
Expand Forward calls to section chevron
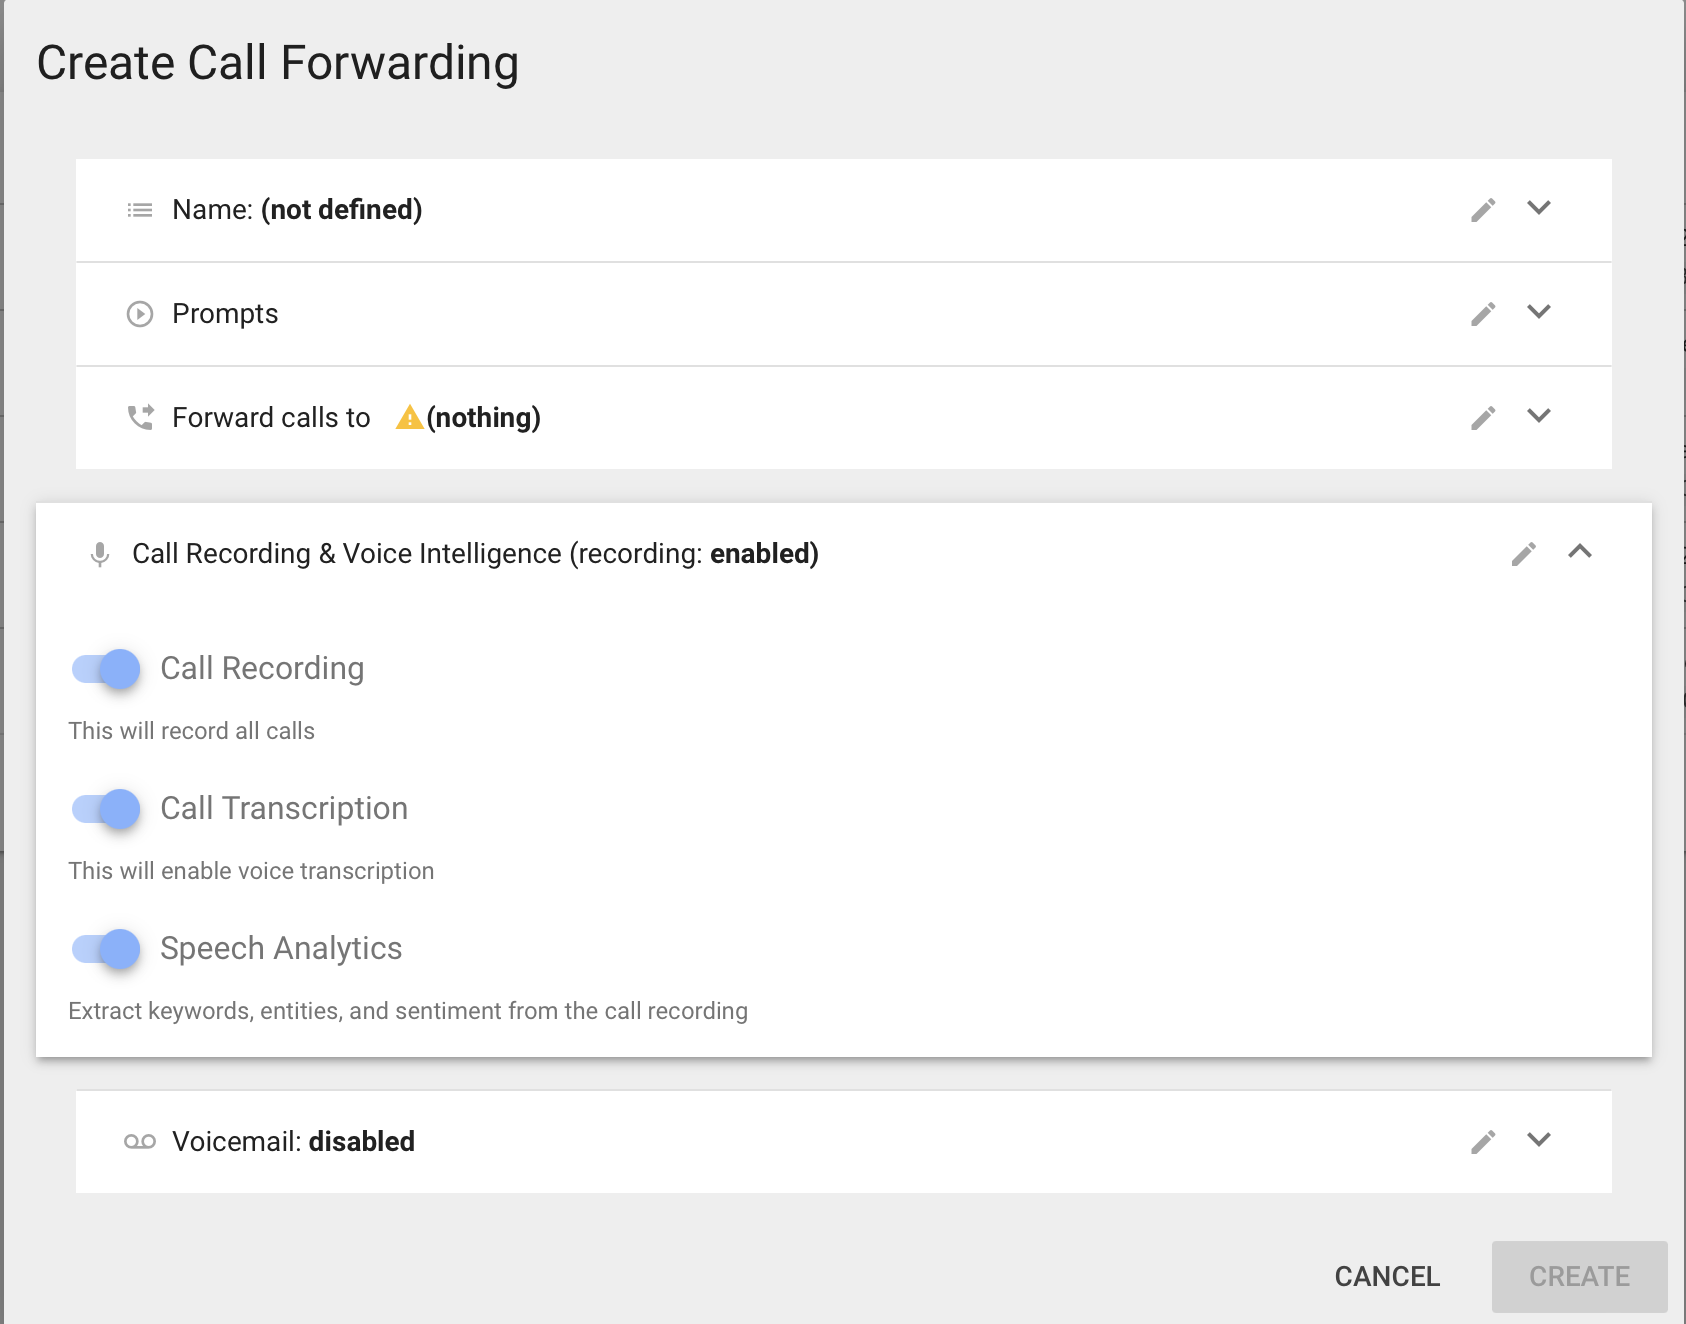pos(1539,416)
